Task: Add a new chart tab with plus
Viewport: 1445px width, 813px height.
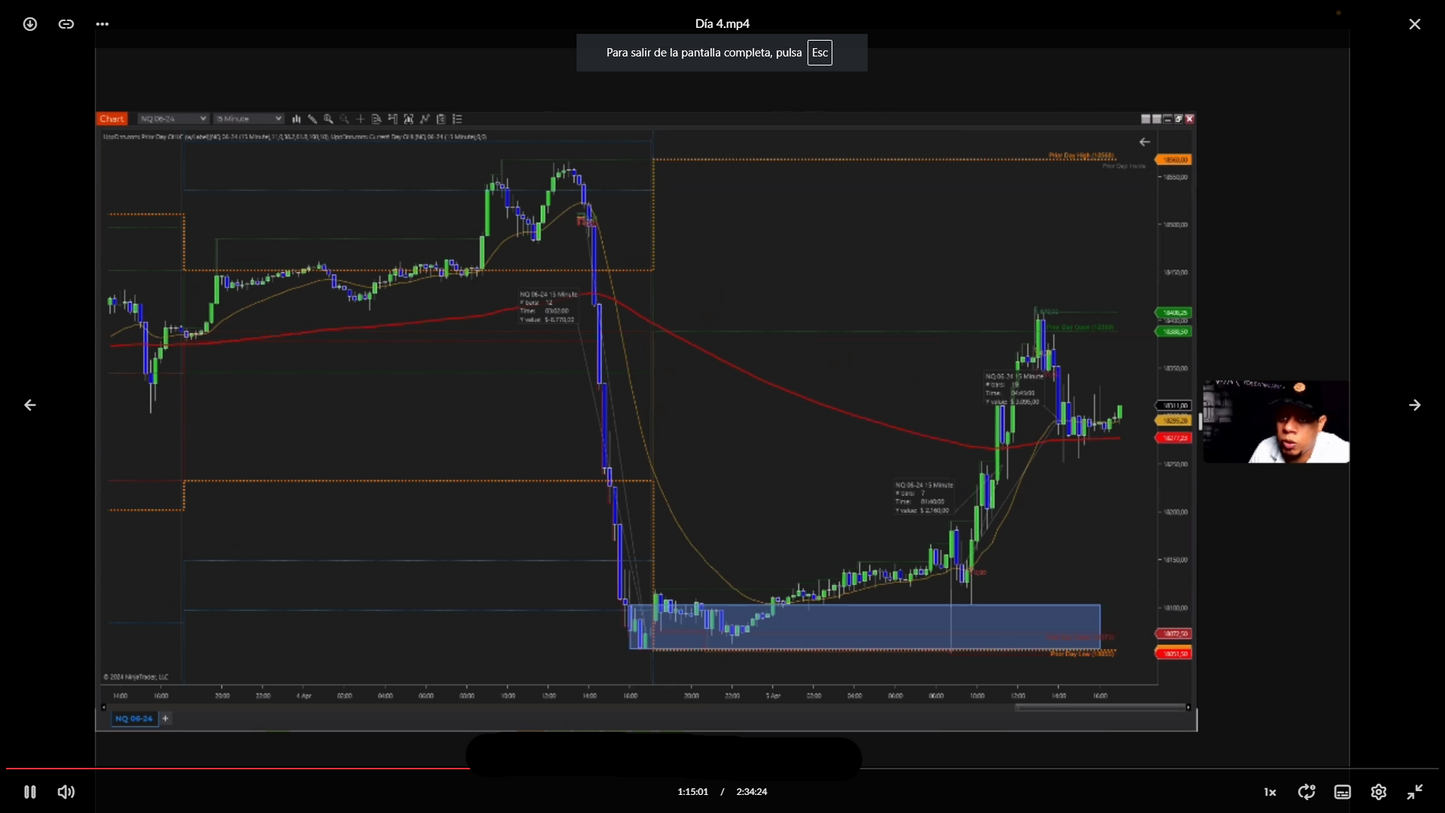Action: click(166, 718)
